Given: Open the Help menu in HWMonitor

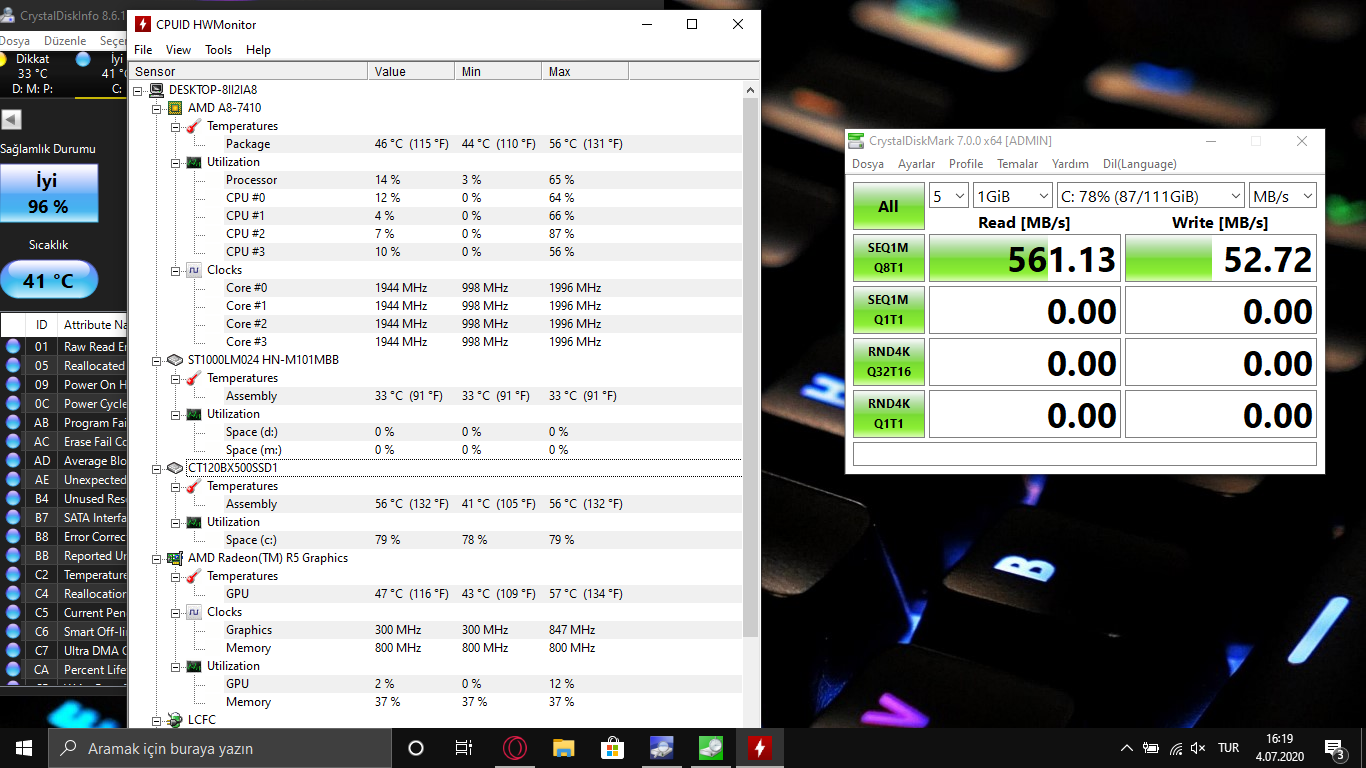Looking at the screenshot, I should 258,50.
